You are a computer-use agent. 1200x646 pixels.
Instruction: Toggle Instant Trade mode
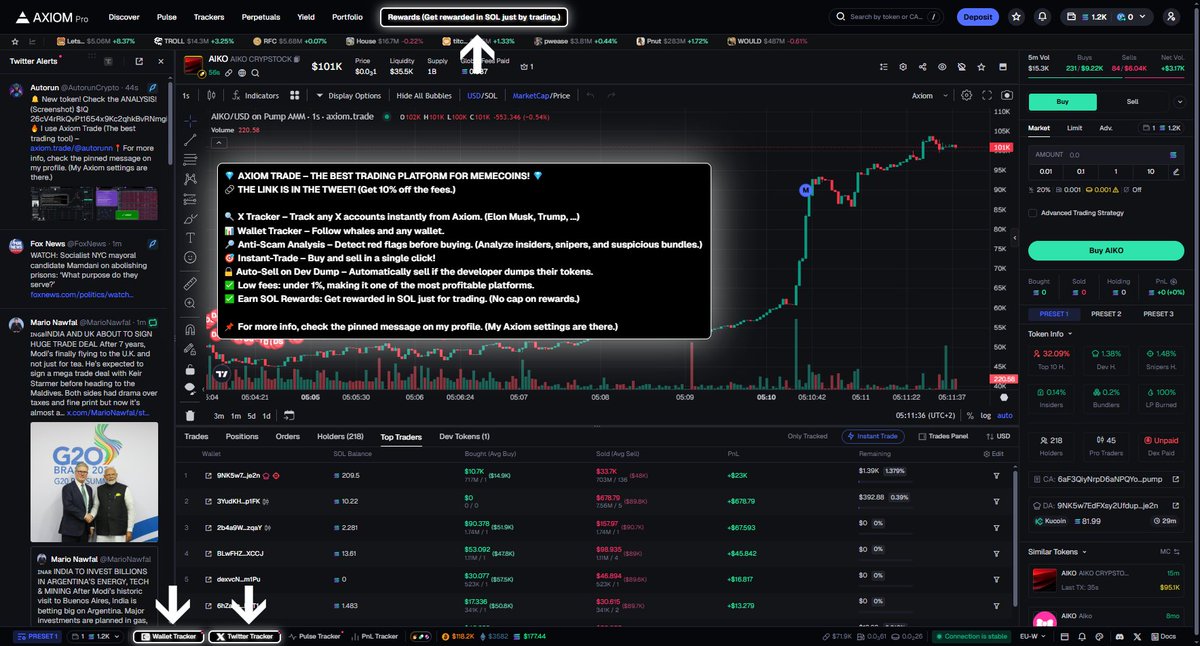(x=875, y=436)
